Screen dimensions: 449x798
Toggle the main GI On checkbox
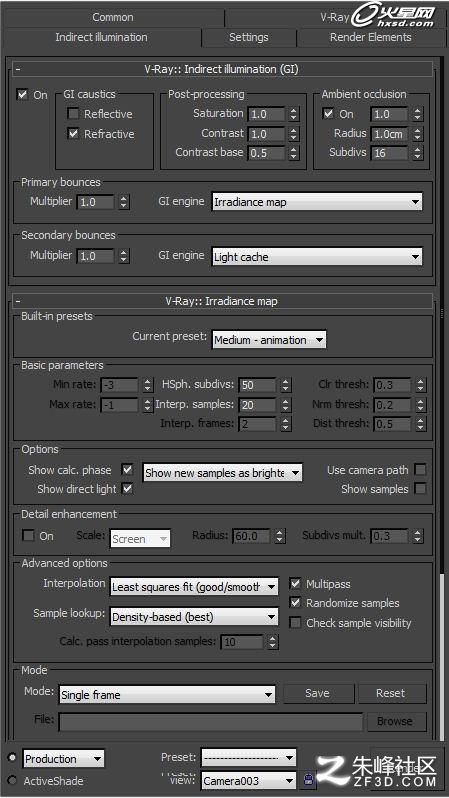coord(22,94)
